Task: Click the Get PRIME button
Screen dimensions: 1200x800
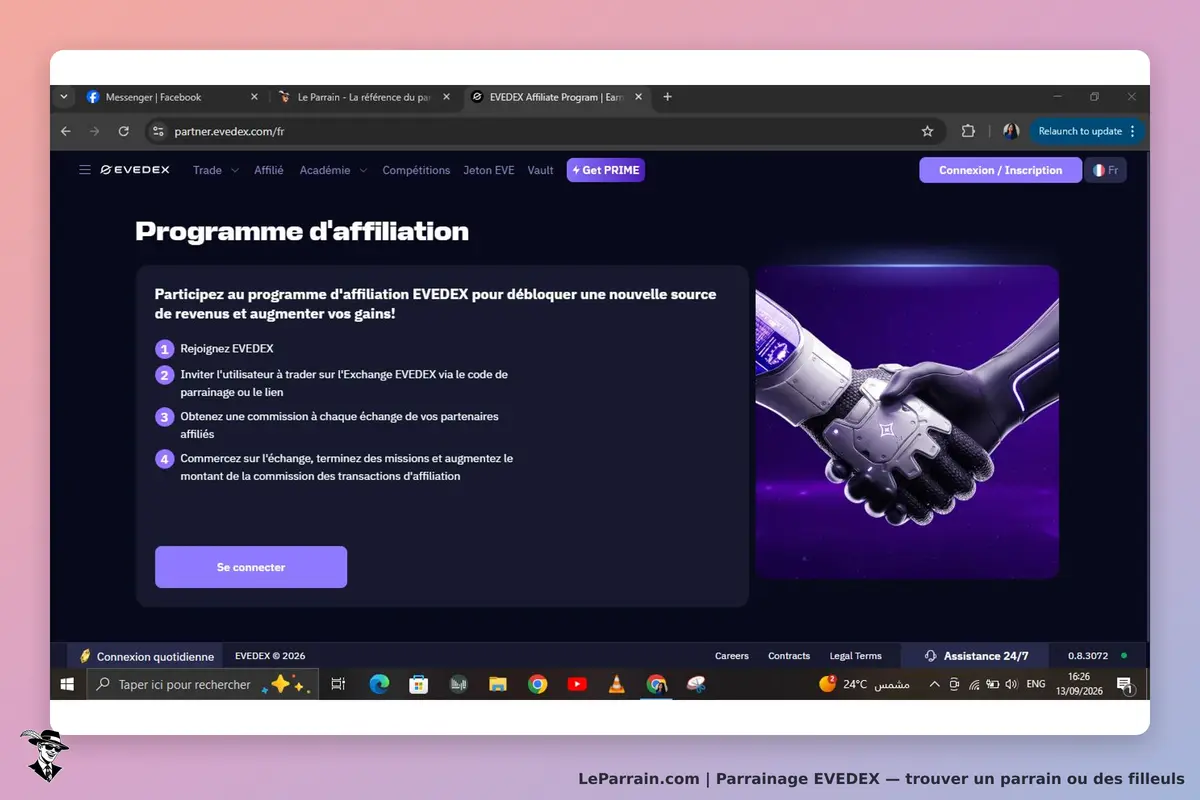Action: pos(606,170)
